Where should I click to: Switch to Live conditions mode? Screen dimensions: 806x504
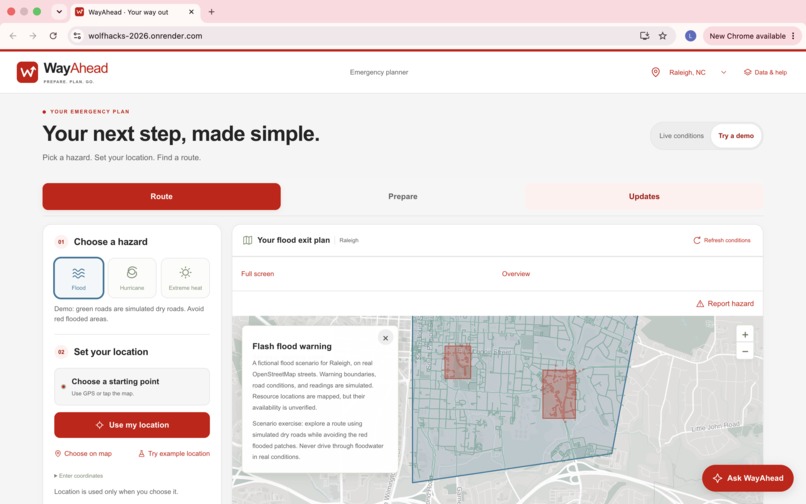point(681,136)
